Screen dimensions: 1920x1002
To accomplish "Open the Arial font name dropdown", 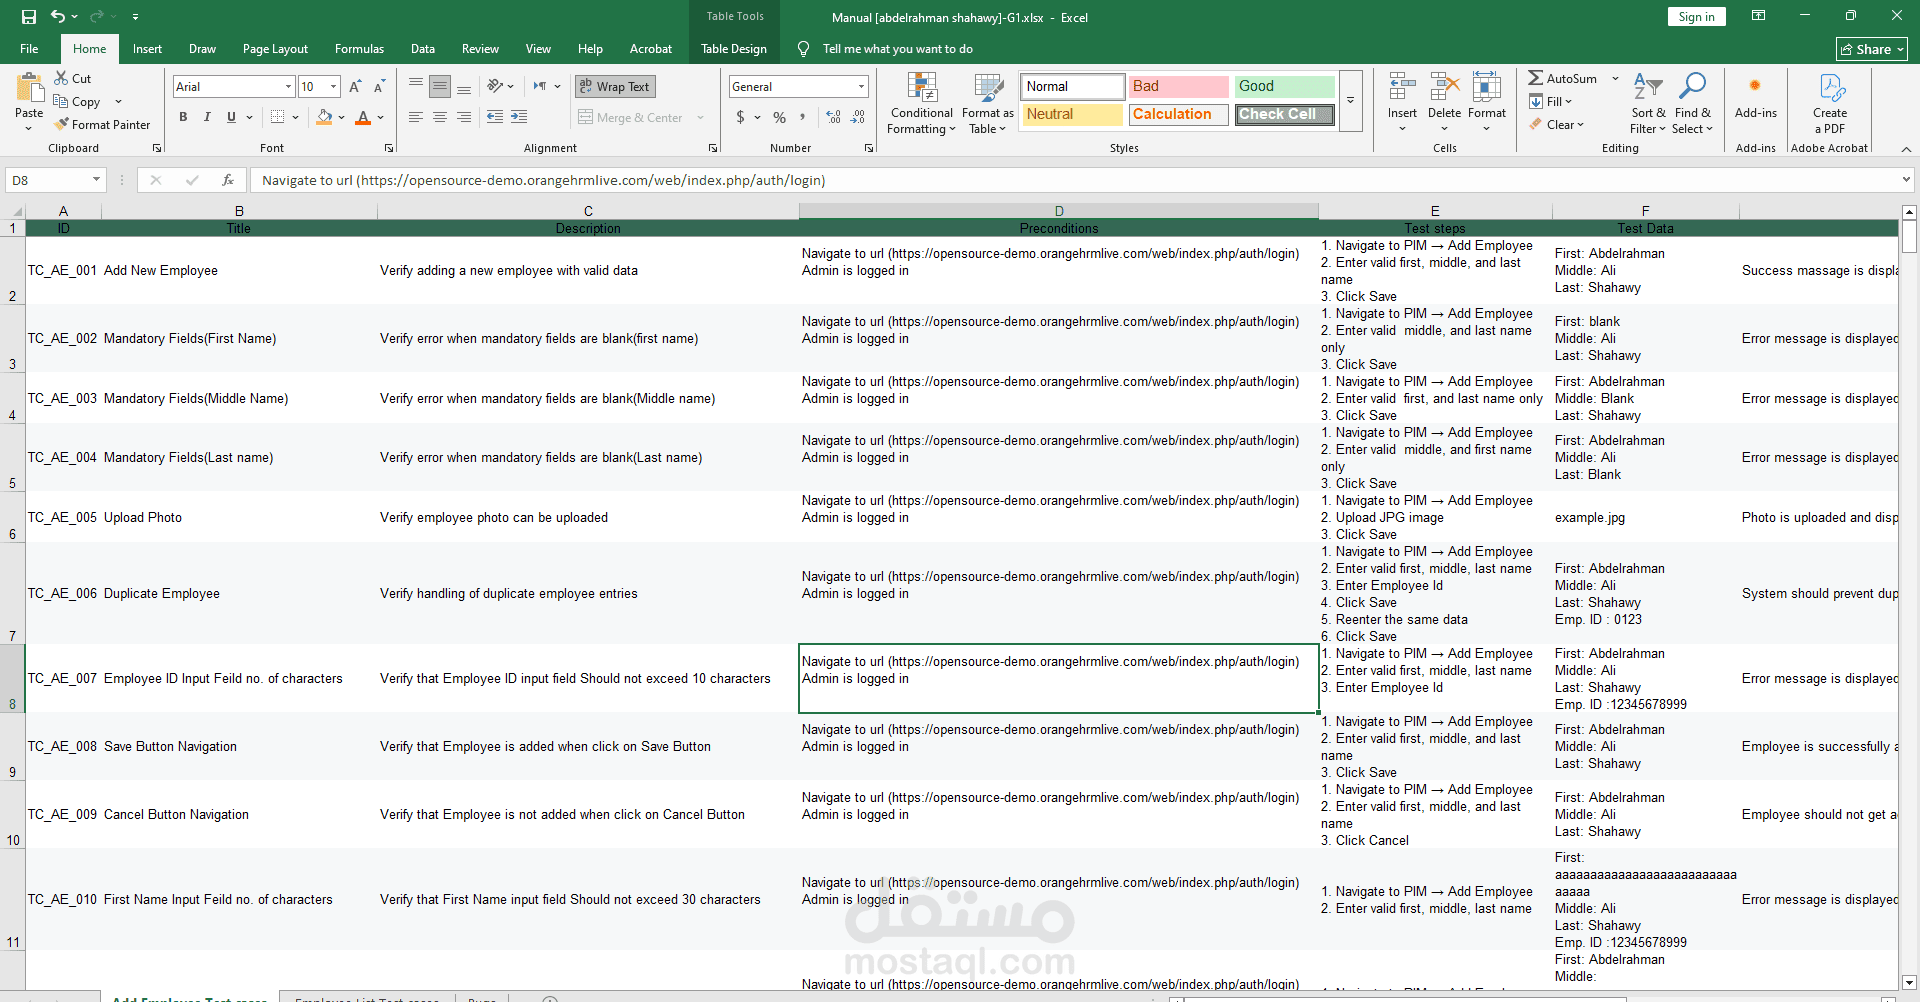I will pos(288,87).
